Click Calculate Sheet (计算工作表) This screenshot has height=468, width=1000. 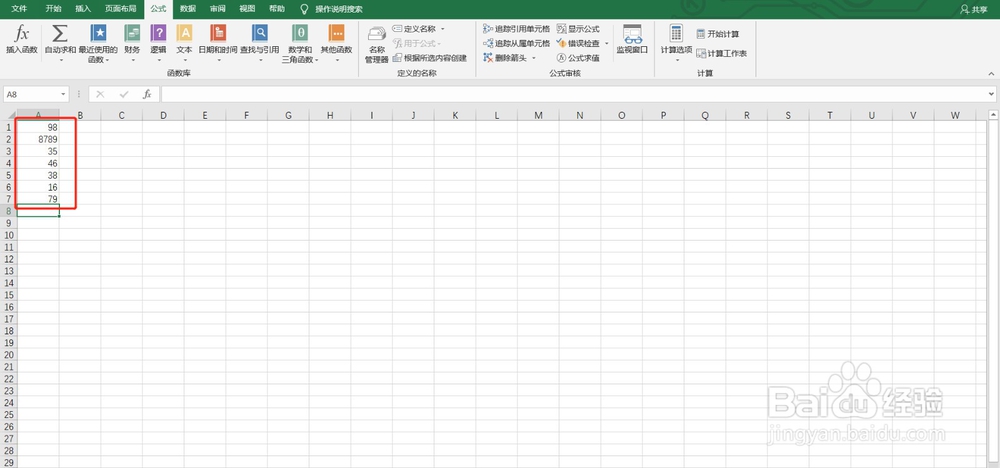(722, 54)
